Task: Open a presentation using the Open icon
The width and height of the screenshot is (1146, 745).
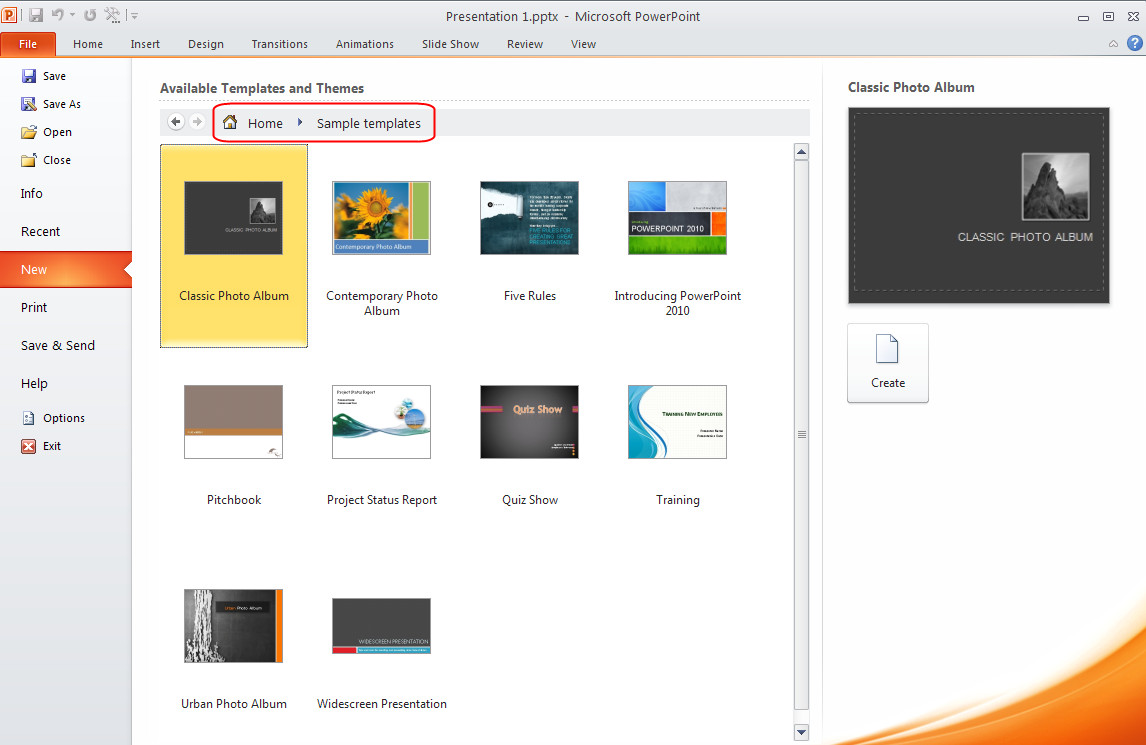Action: point(29,131)
